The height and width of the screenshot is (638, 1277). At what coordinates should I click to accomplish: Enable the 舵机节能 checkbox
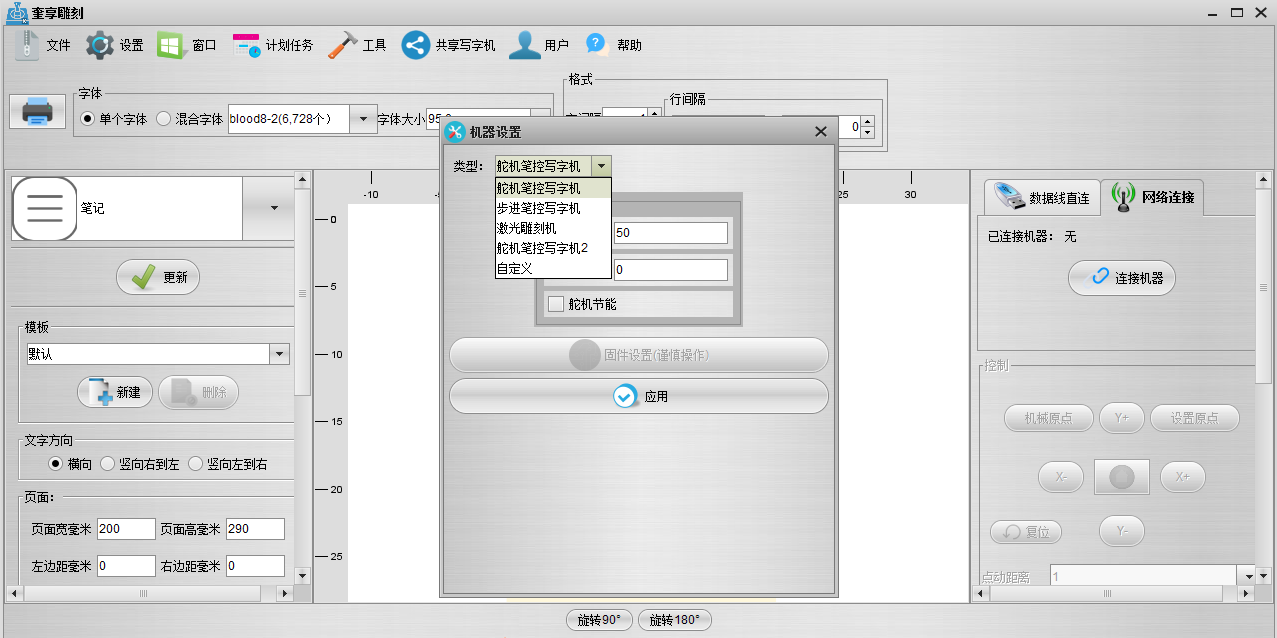[x=556, y=304]
